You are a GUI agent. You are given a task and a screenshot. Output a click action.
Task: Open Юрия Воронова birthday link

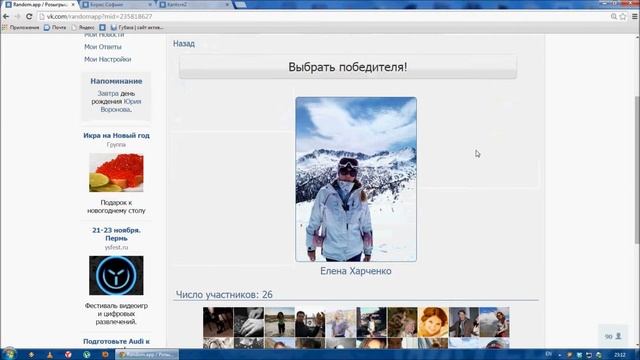tap(121, 105)
